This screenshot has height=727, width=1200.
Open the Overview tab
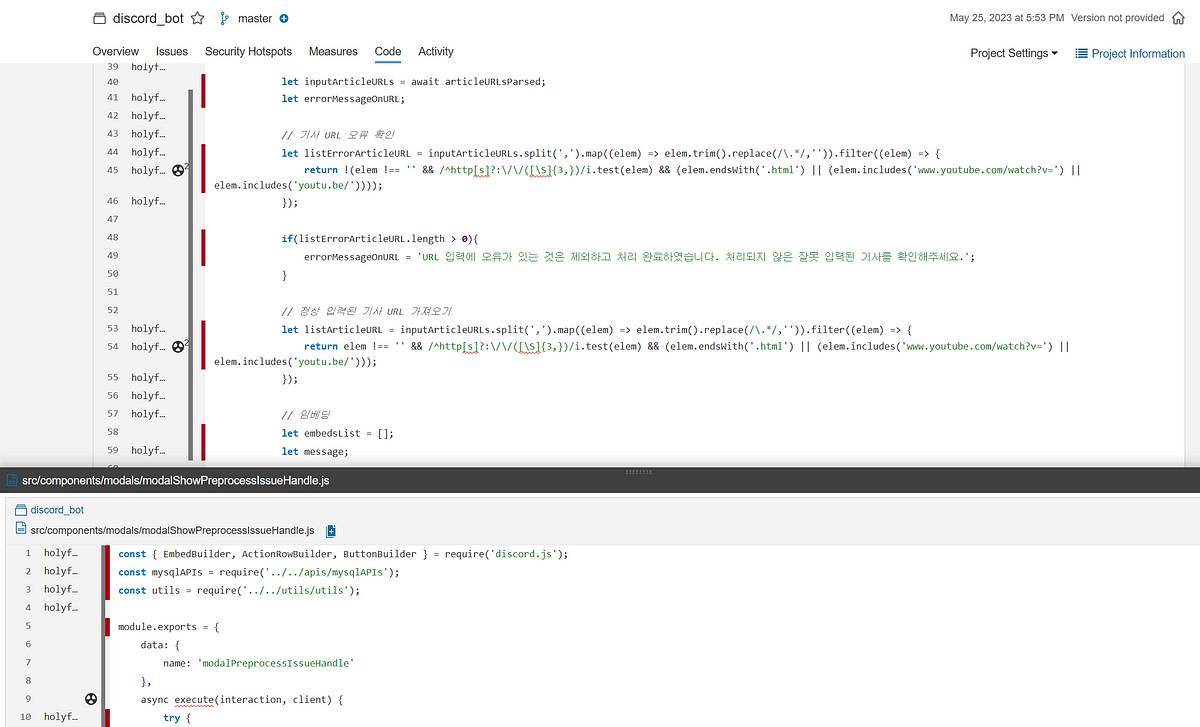116,51
